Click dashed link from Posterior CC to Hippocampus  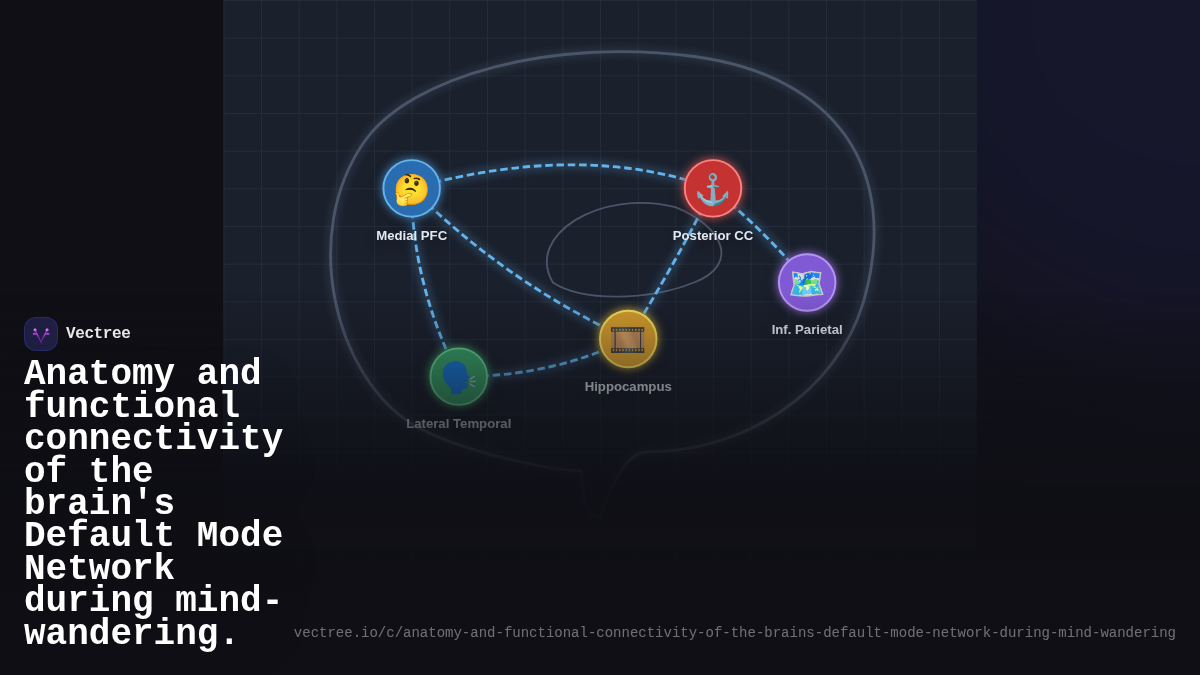[x=672, y=263]
